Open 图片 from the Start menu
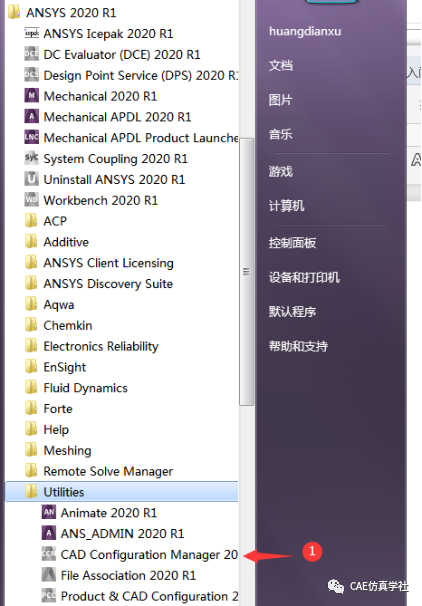Image resolution: width=422 pixels, height=606 pixels. tap(281, 100)
